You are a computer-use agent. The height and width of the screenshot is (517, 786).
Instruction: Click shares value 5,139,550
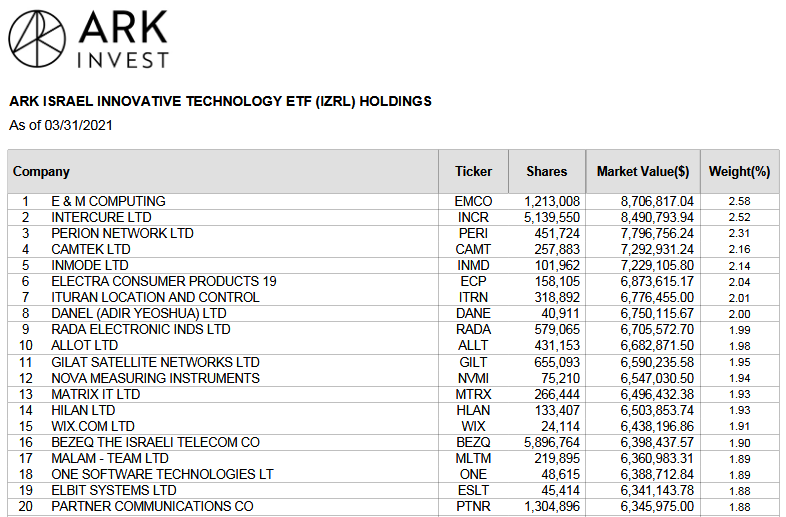point(552,217)
